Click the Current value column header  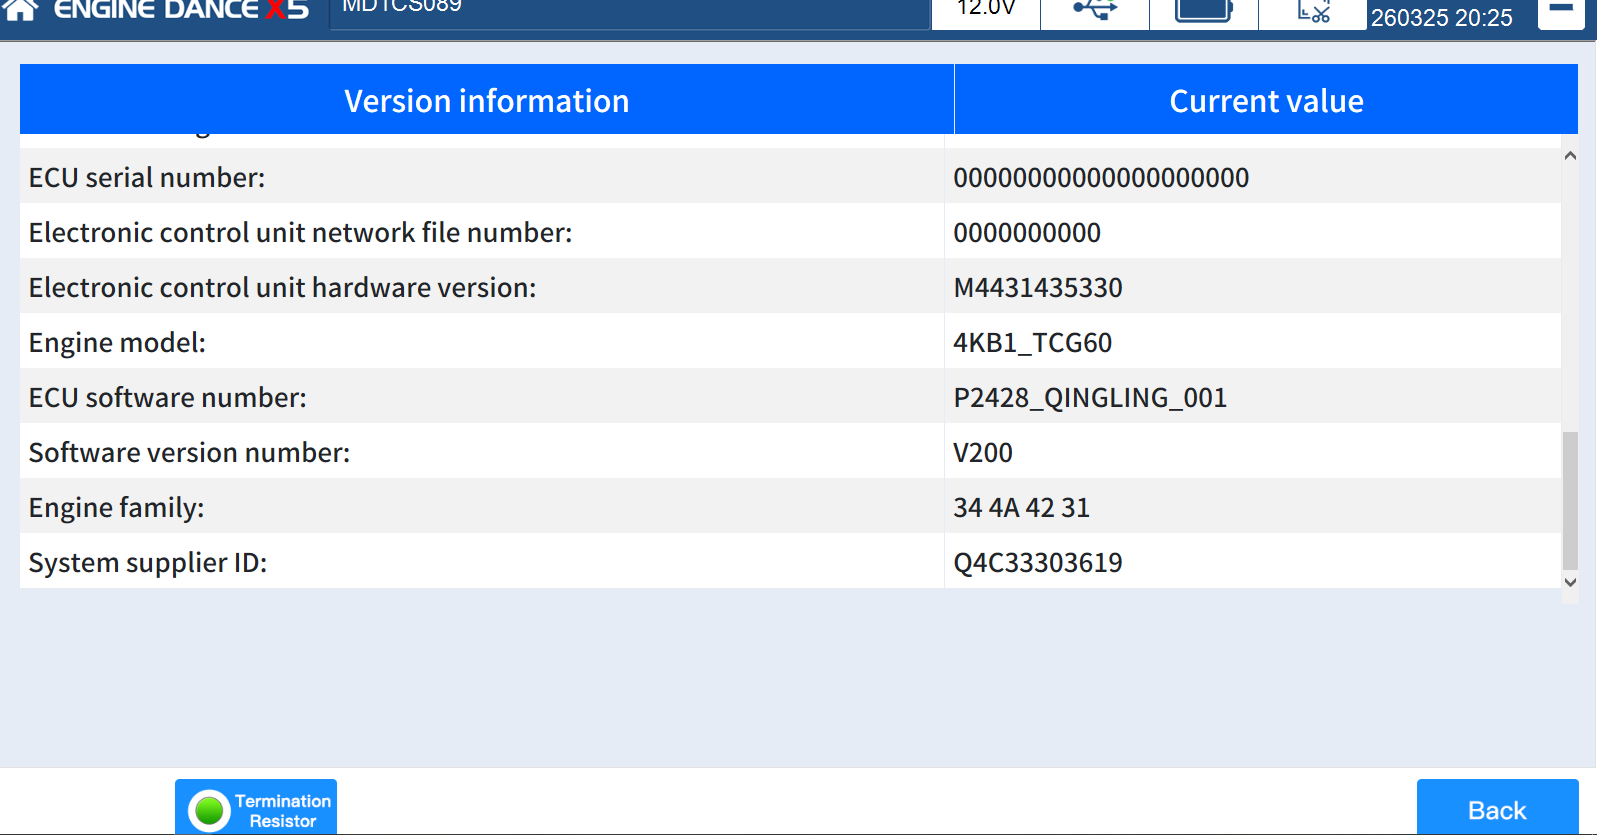(1266, 101)
